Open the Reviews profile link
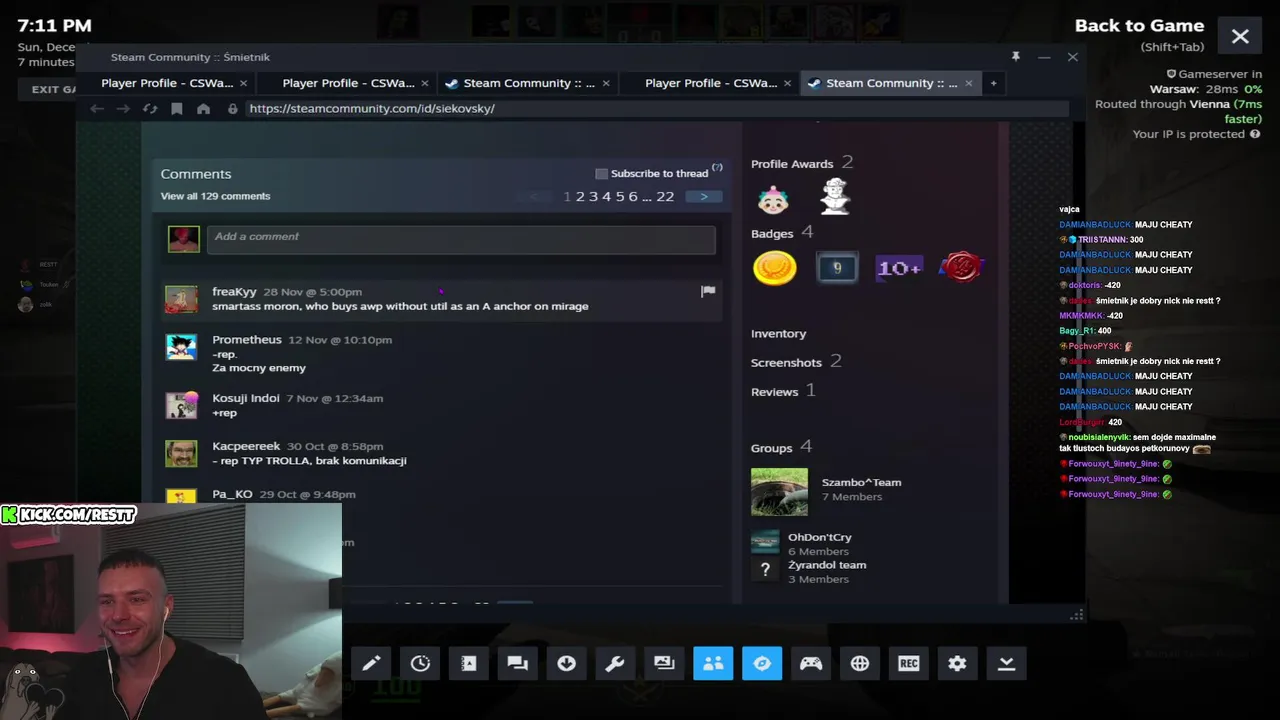1280x720 pixels. click(x=774, y=392)
